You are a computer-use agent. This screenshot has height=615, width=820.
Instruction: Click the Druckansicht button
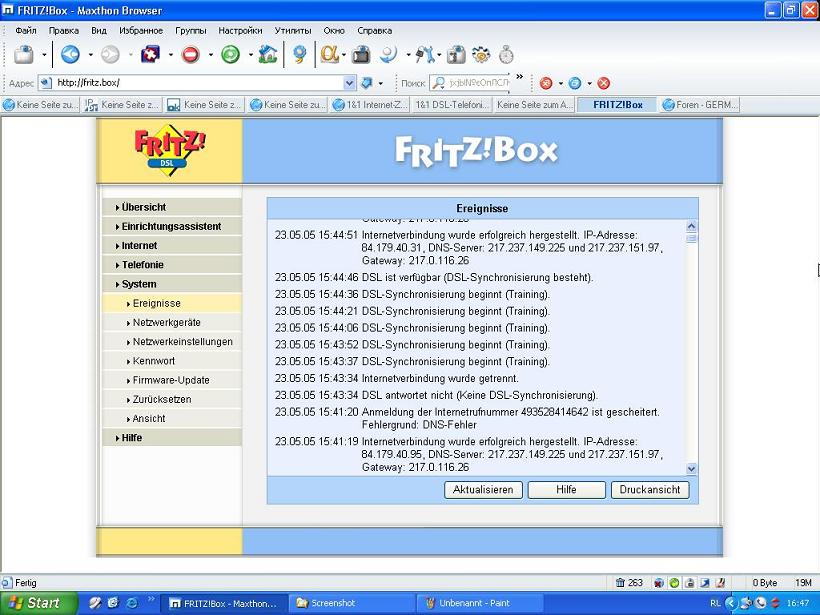point(650,490)
